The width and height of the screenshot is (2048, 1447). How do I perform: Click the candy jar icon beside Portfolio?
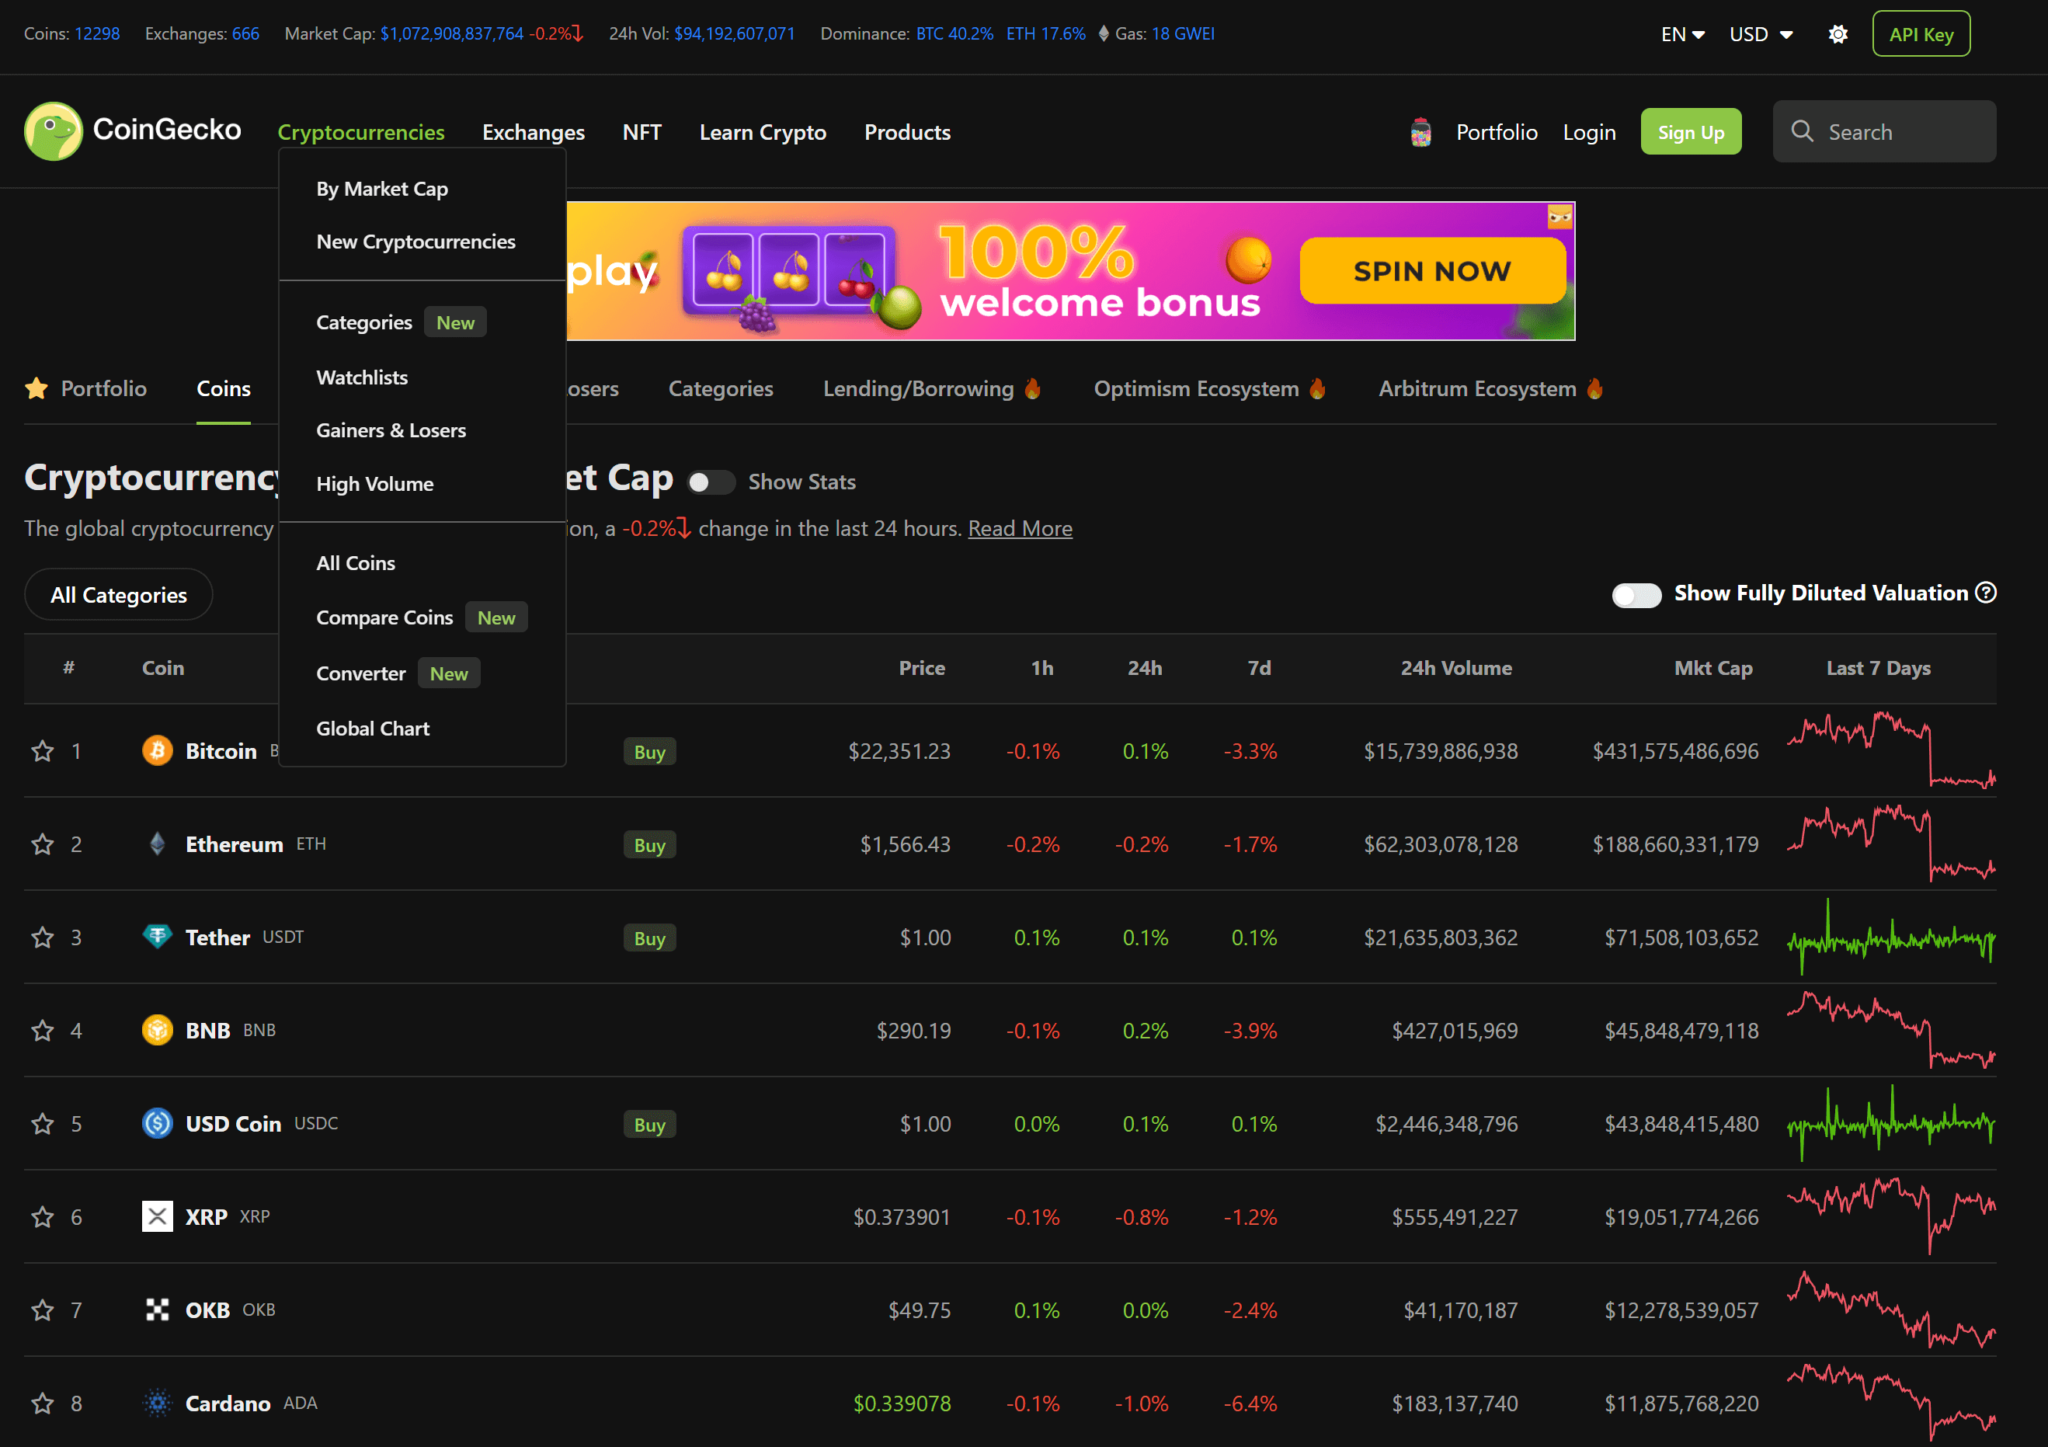pyautogui.click(x=1421, y=132)
